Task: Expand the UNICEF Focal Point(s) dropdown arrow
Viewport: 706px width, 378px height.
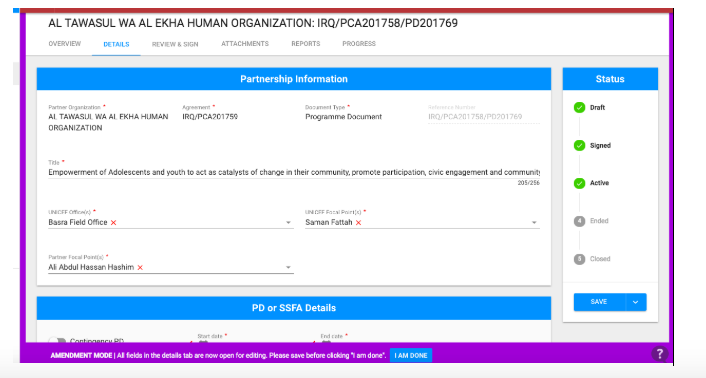Action: (x=534, y=223)
